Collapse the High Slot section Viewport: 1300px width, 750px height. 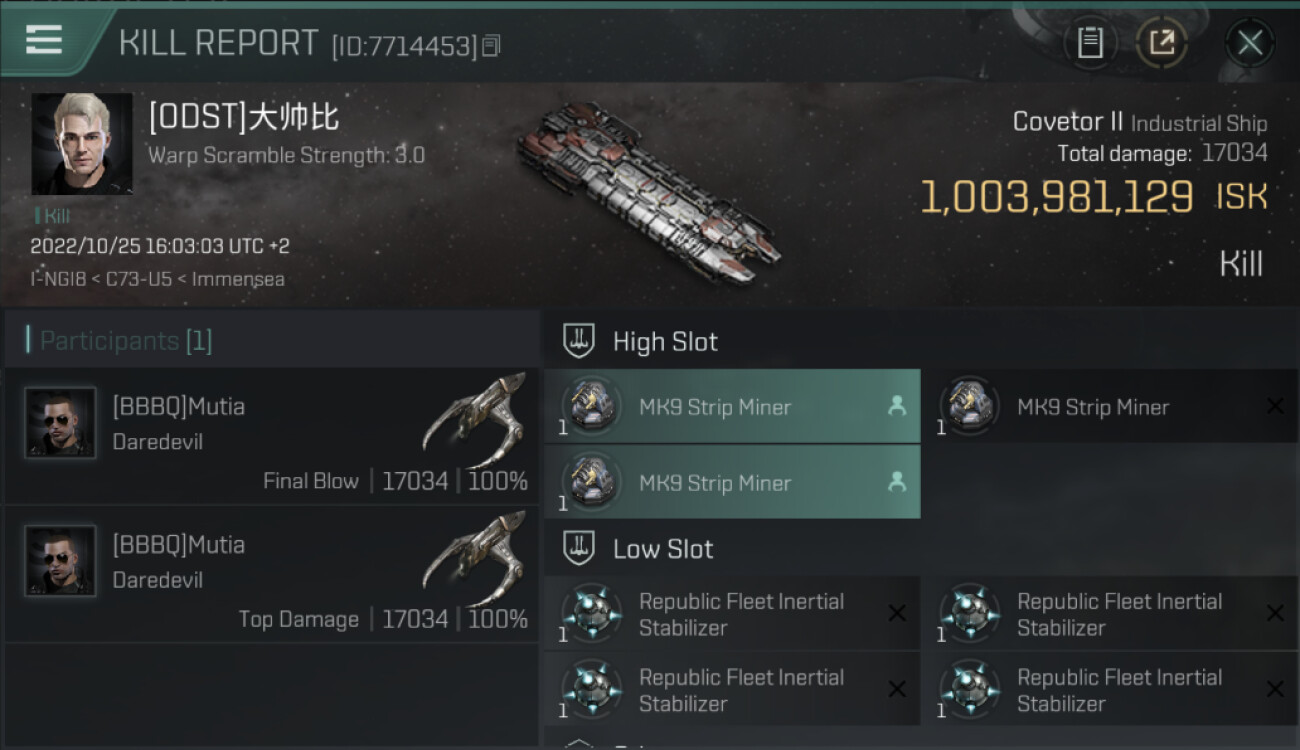coord(579,341)
